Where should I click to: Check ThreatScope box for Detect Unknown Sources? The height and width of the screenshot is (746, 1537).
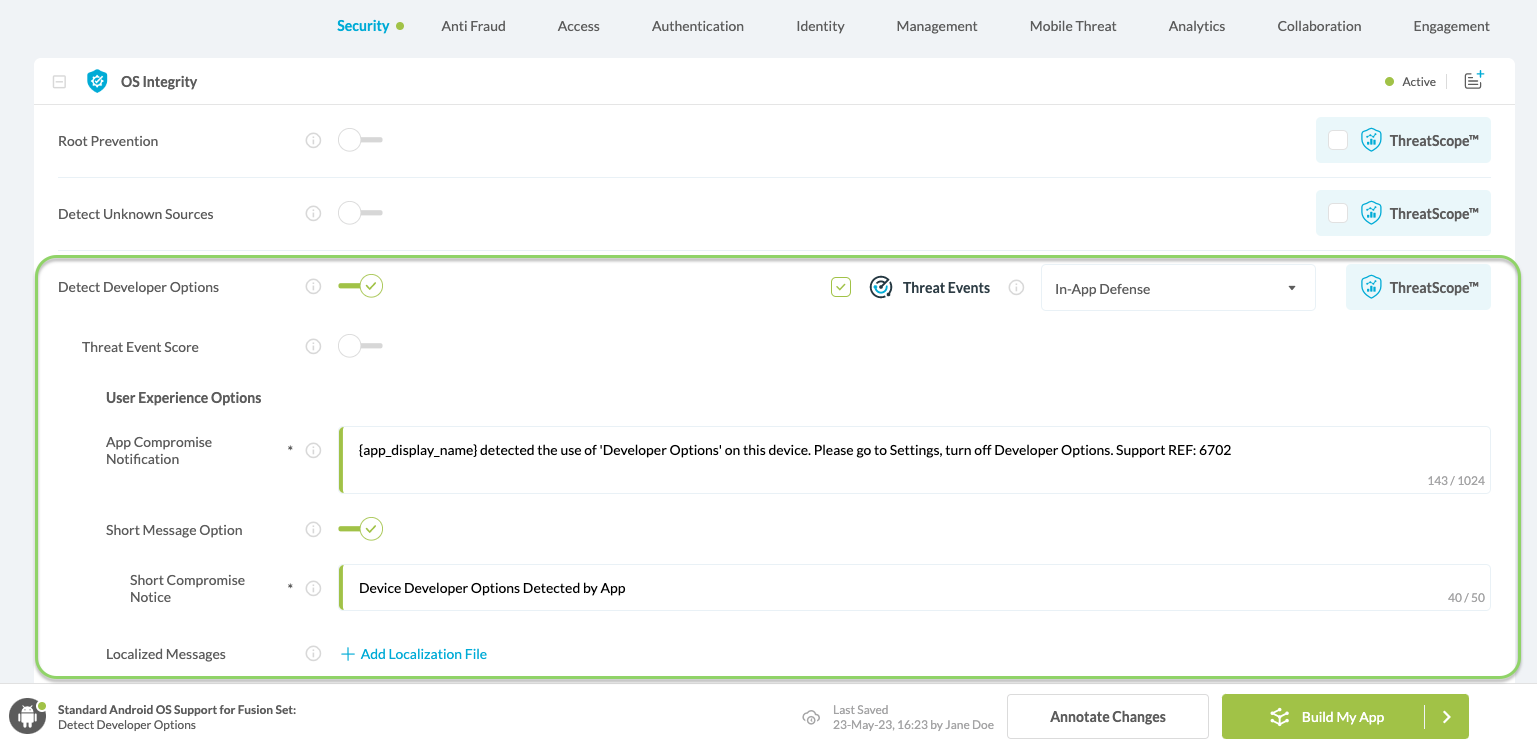pos(1337,213)
